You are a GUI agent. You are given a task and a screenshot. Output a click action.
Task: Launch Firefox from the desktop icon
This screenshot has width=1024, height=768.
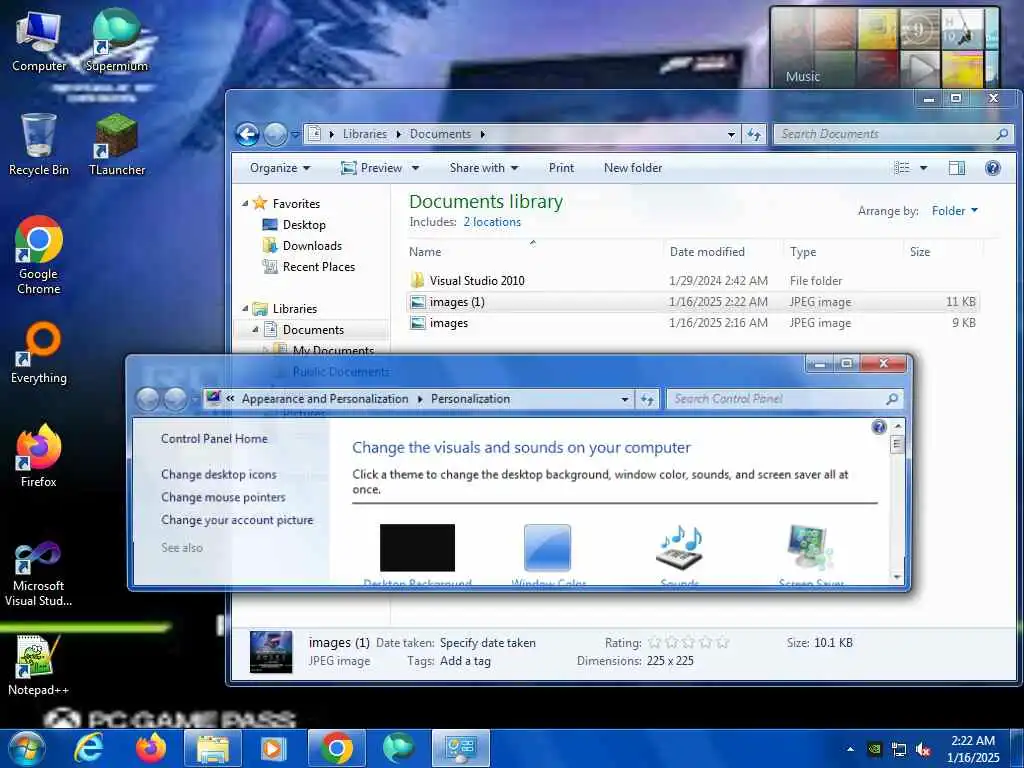[x=39, y=456]
